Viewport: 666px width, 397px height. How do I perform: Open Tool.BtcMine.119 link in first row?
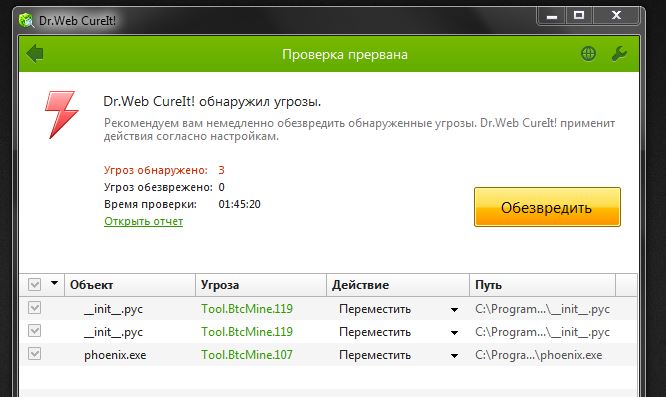247,309
